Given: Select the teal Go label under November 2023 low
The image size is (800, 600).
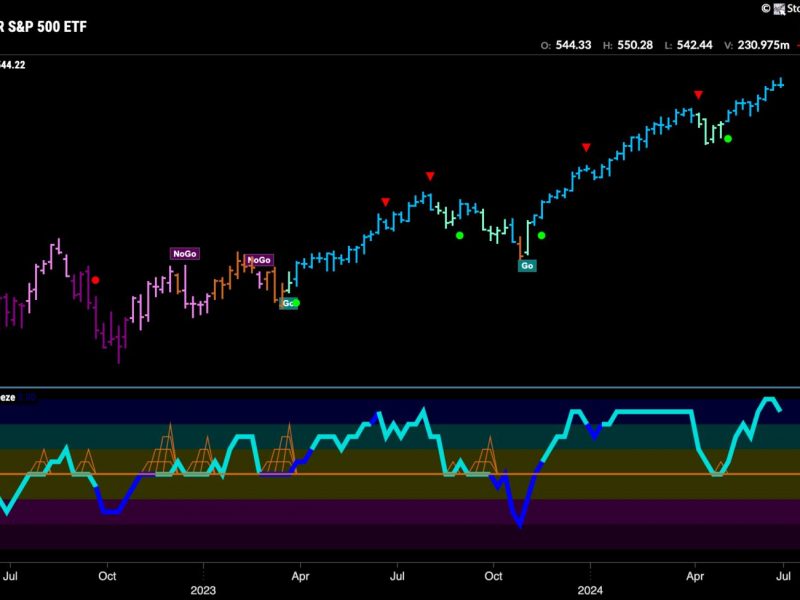Looking at the screenshot, I should [527, 266].
